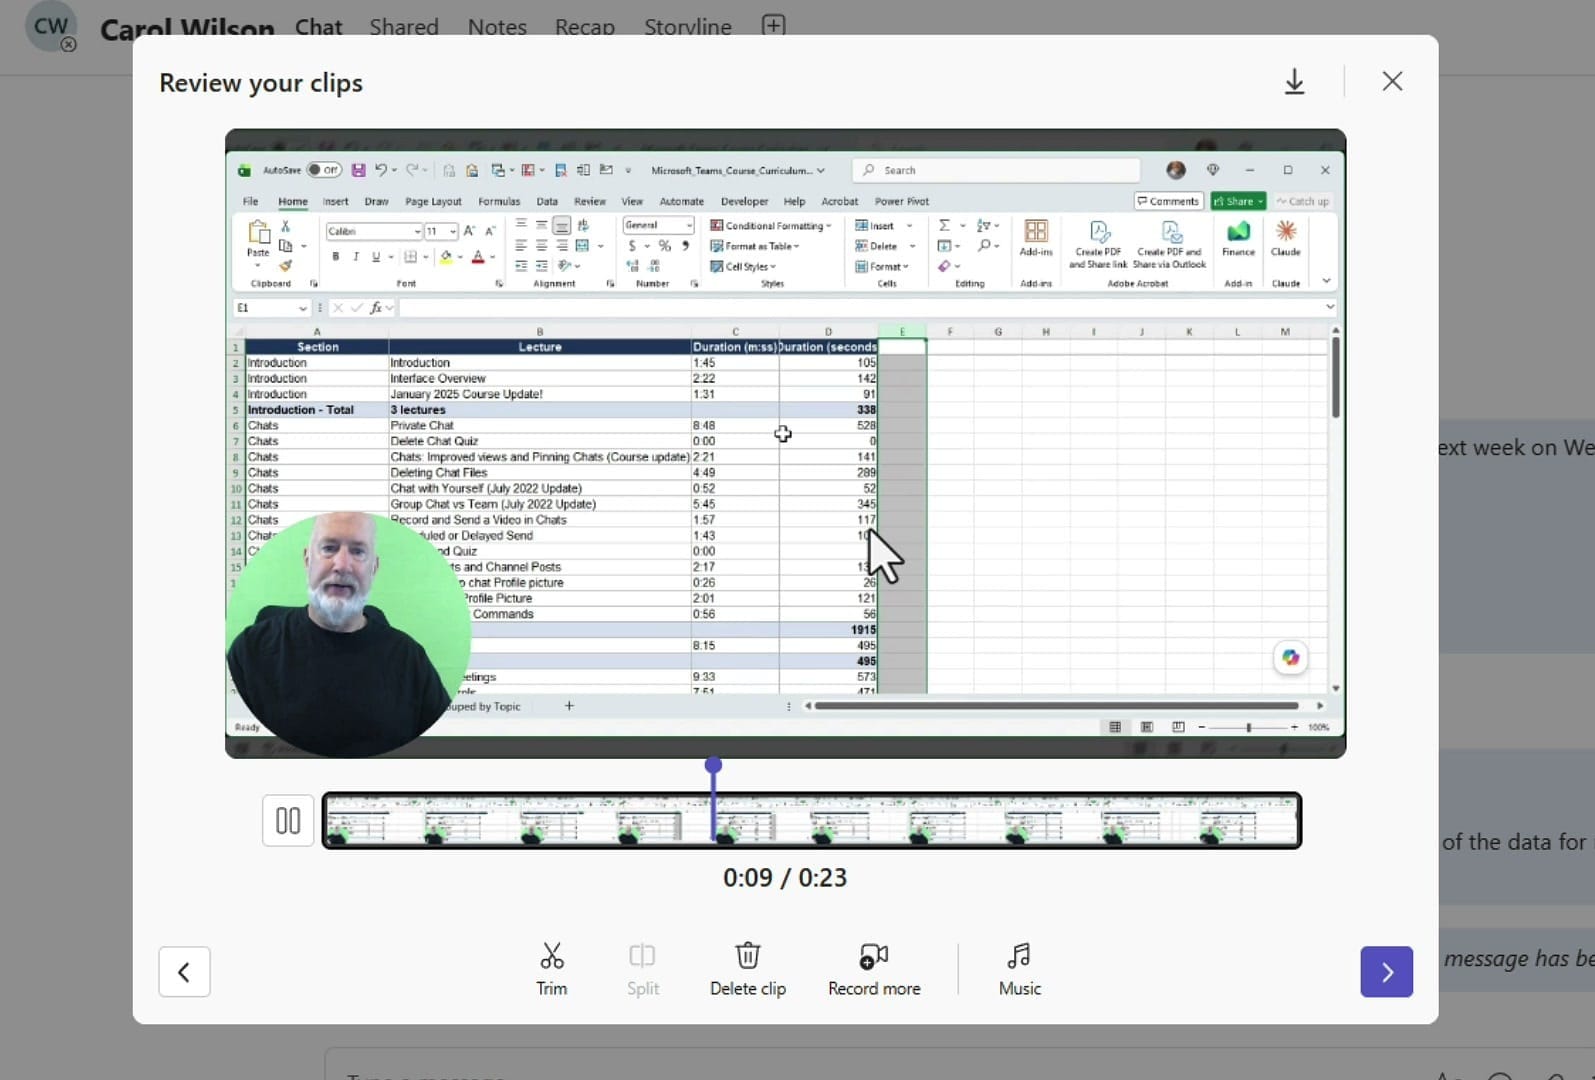Image resolution: width=1595 pixels, height=1080 pixels.
Task: Open the Format as Table dropdown
Action: [x=755, y=246]
